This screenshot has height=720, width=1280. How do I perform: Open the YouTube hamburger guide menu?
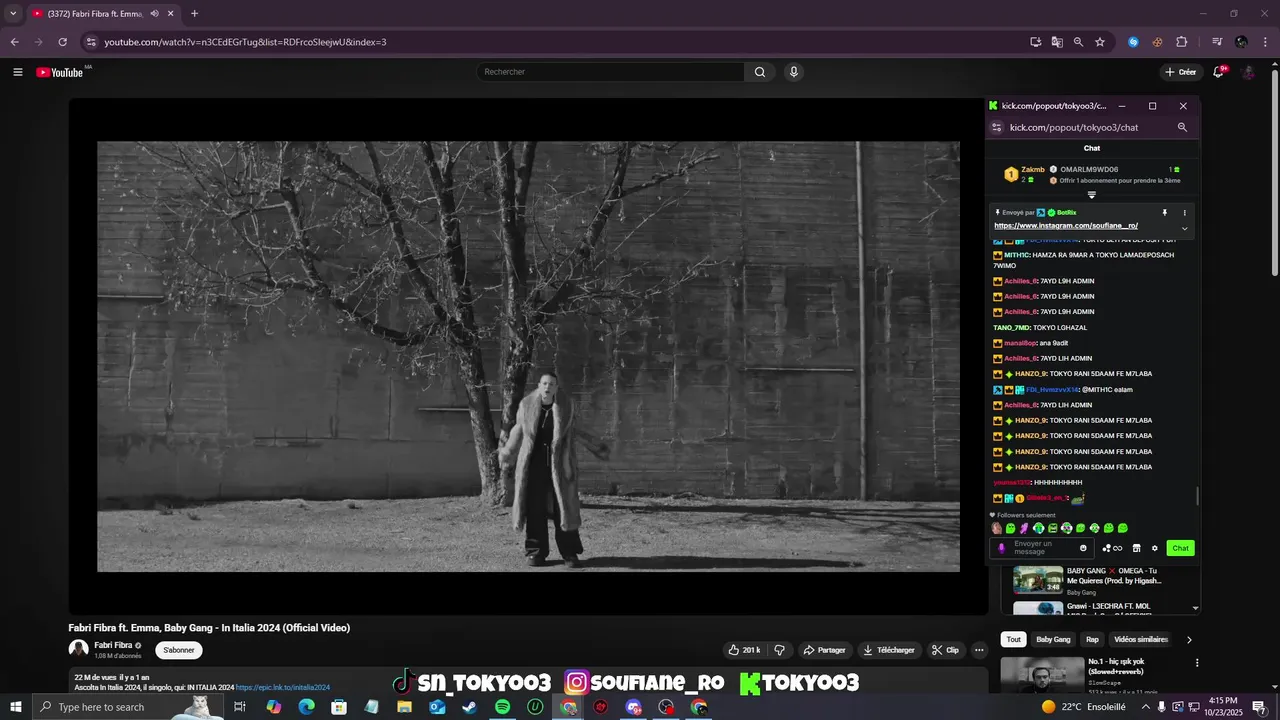click(17, 72)
